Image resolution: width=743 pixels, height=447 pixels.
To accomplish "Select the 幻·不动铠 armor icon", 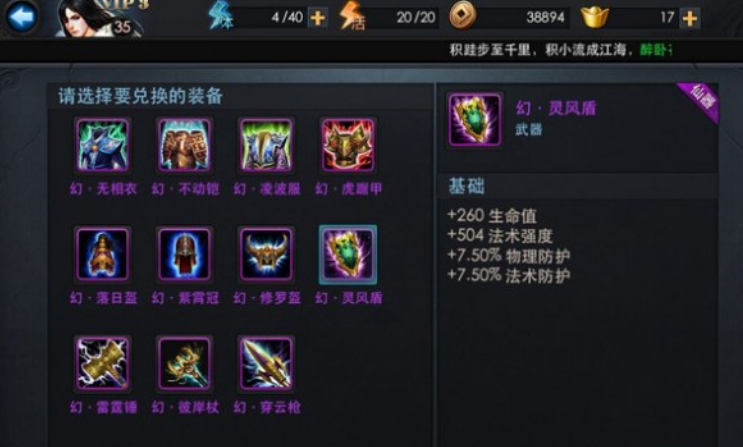I will (184, 145).
